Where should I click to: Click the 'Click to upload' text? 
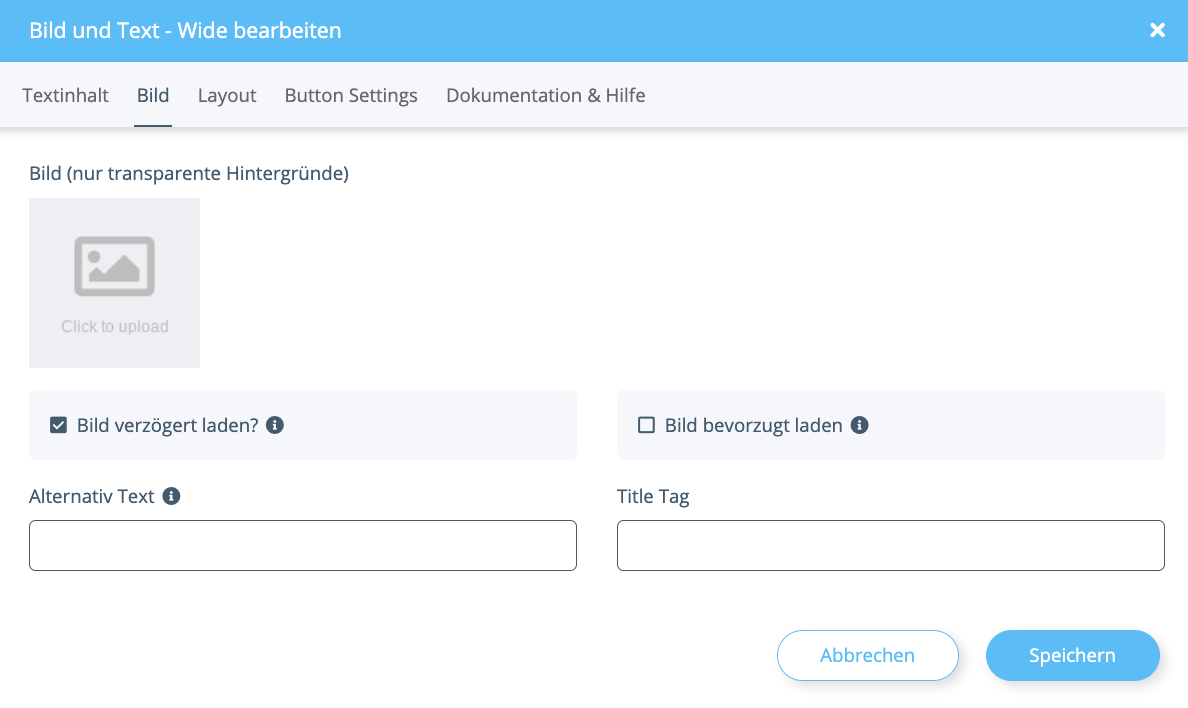click(x=114, y=327)
